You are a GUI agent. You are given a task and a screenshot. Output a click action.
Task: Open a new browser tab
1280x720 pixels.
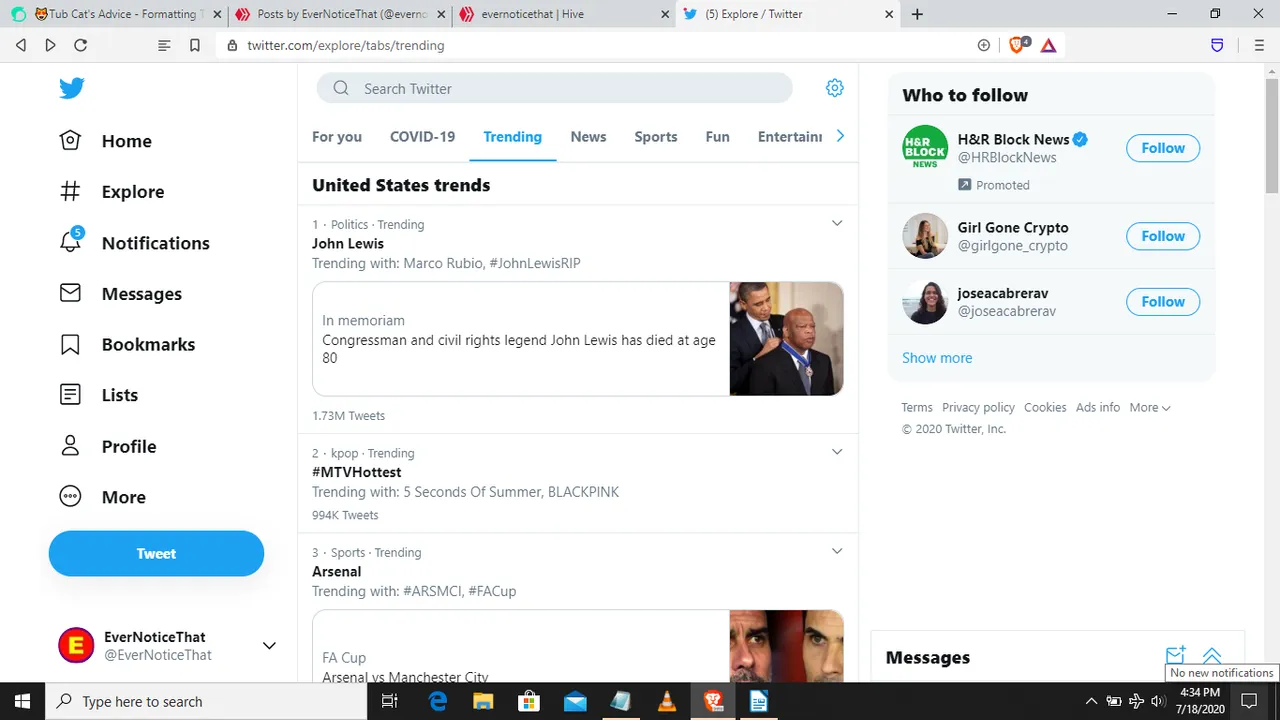pos(917,14)
